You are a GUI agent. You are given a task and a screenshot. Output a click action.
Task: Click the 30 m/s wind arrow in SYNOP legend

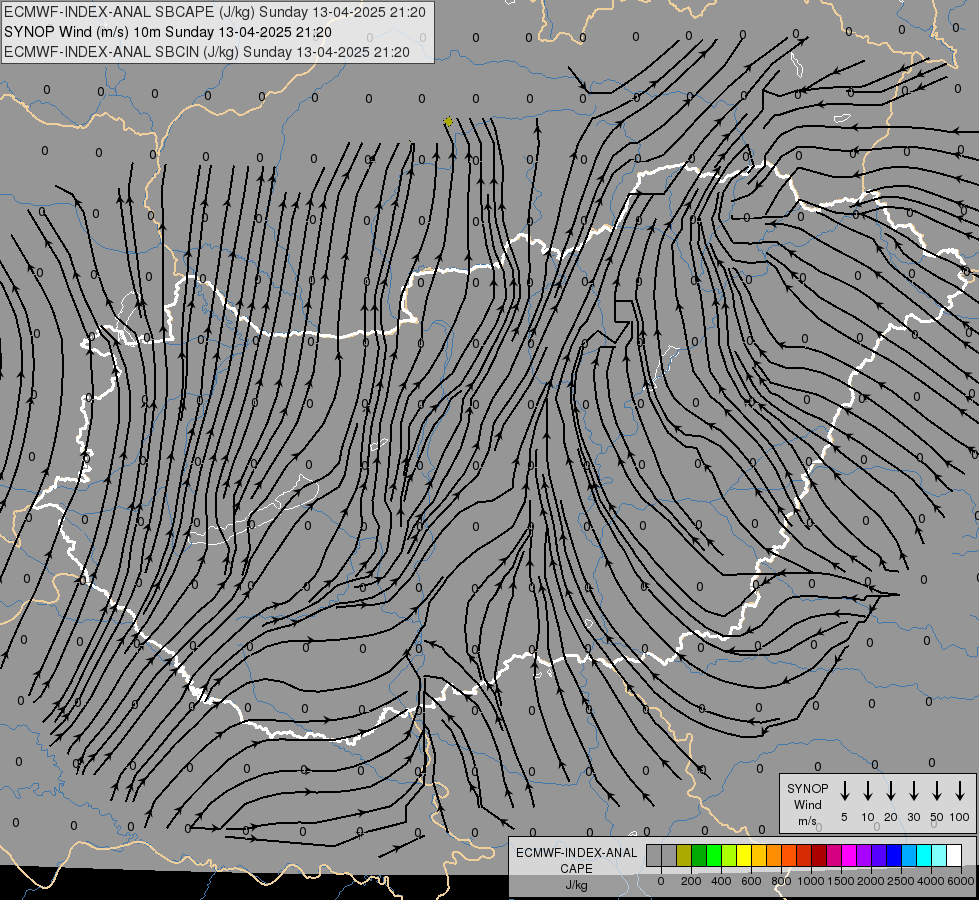[x=913, y=790]
